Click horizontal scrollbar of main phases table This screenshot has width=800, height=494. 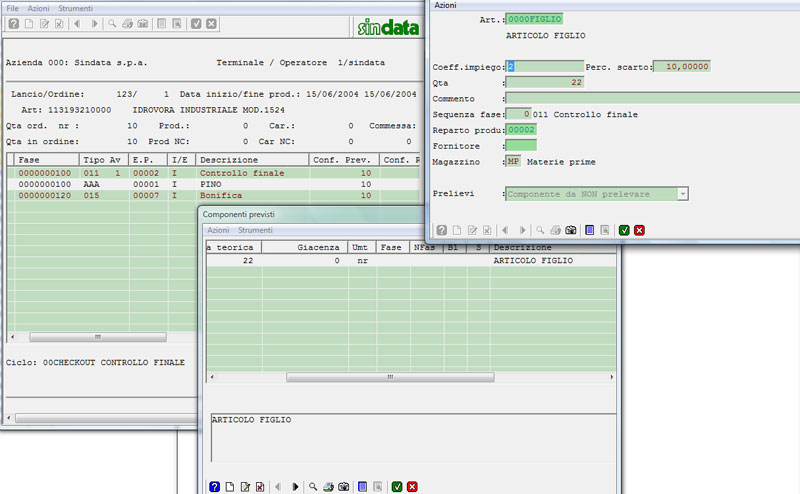pyautogui.click(x=97, y=337)
